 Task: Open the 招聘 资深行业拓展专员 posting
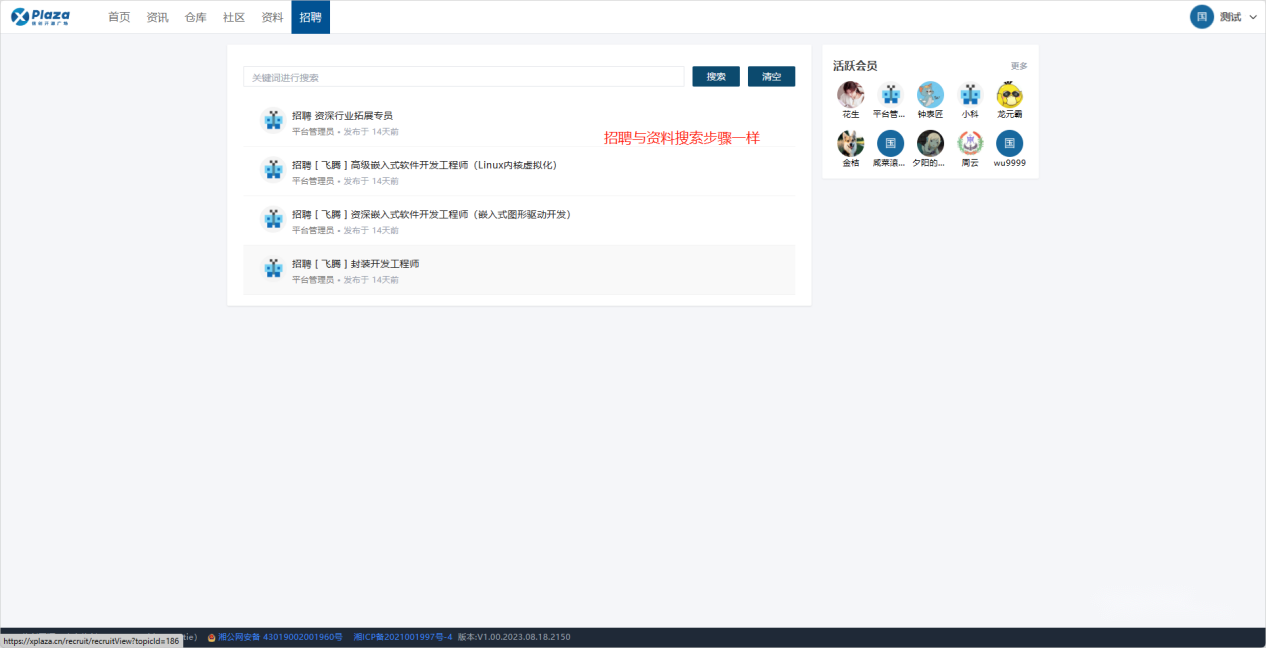tap(342, 116)
